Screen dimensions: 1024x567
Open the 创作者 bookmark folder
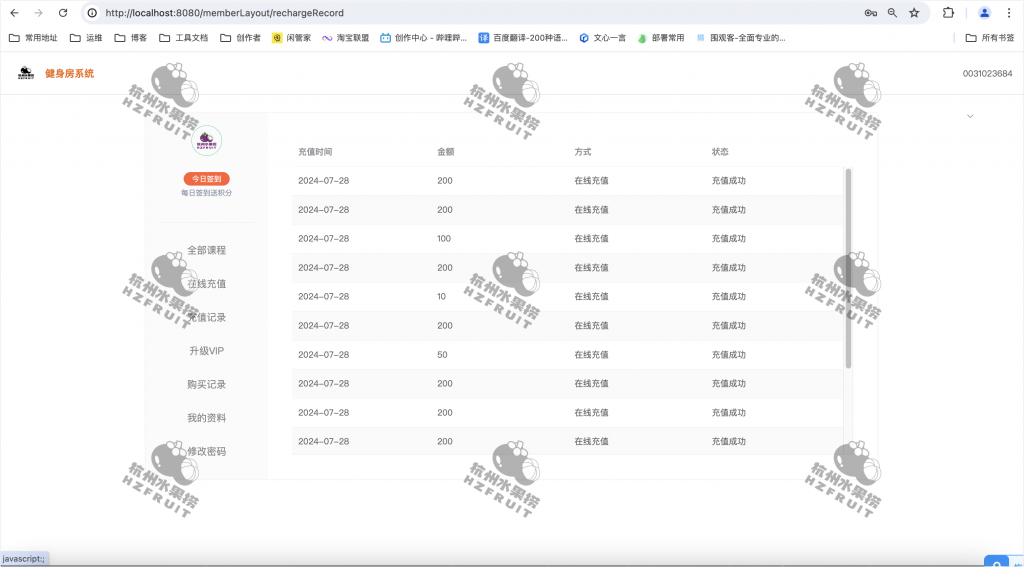[240, 38]
